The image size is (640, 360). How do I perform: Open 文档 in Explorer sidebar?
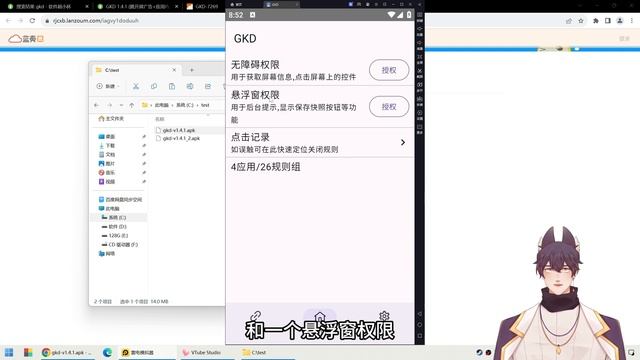[x=107, y=154]
